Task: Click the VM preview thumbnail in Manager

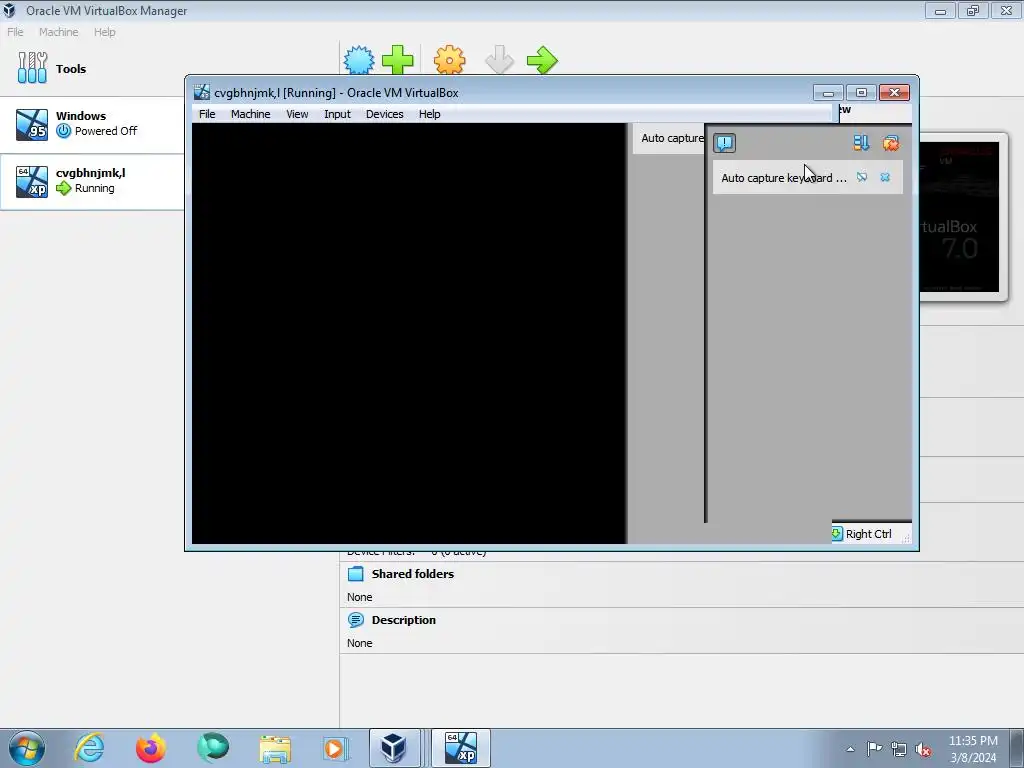Action: 959,217
